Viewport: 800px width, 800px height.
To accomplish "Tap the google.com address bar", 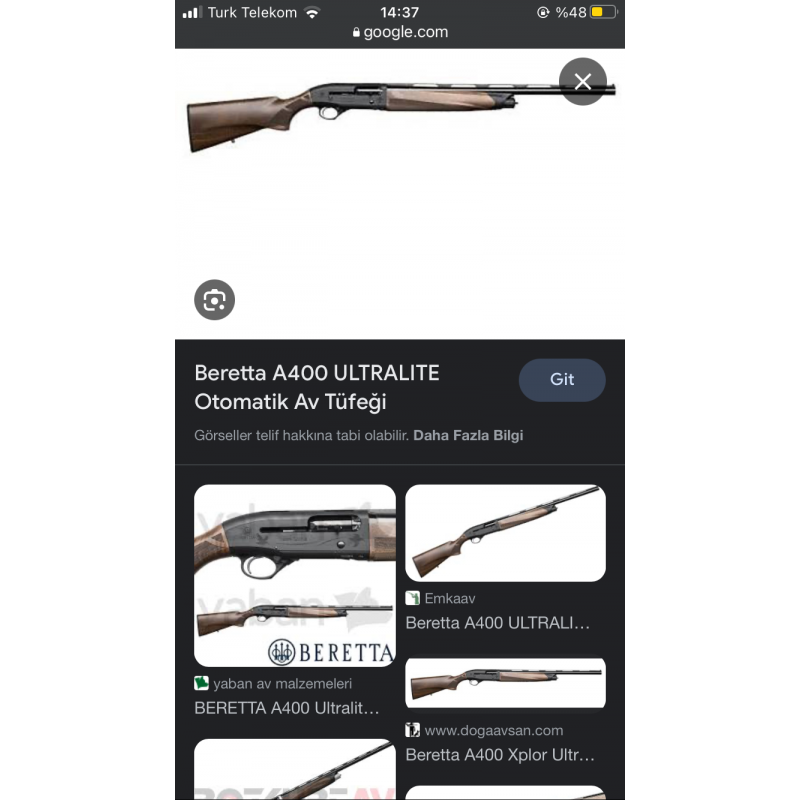I will [x=400, y=32].
